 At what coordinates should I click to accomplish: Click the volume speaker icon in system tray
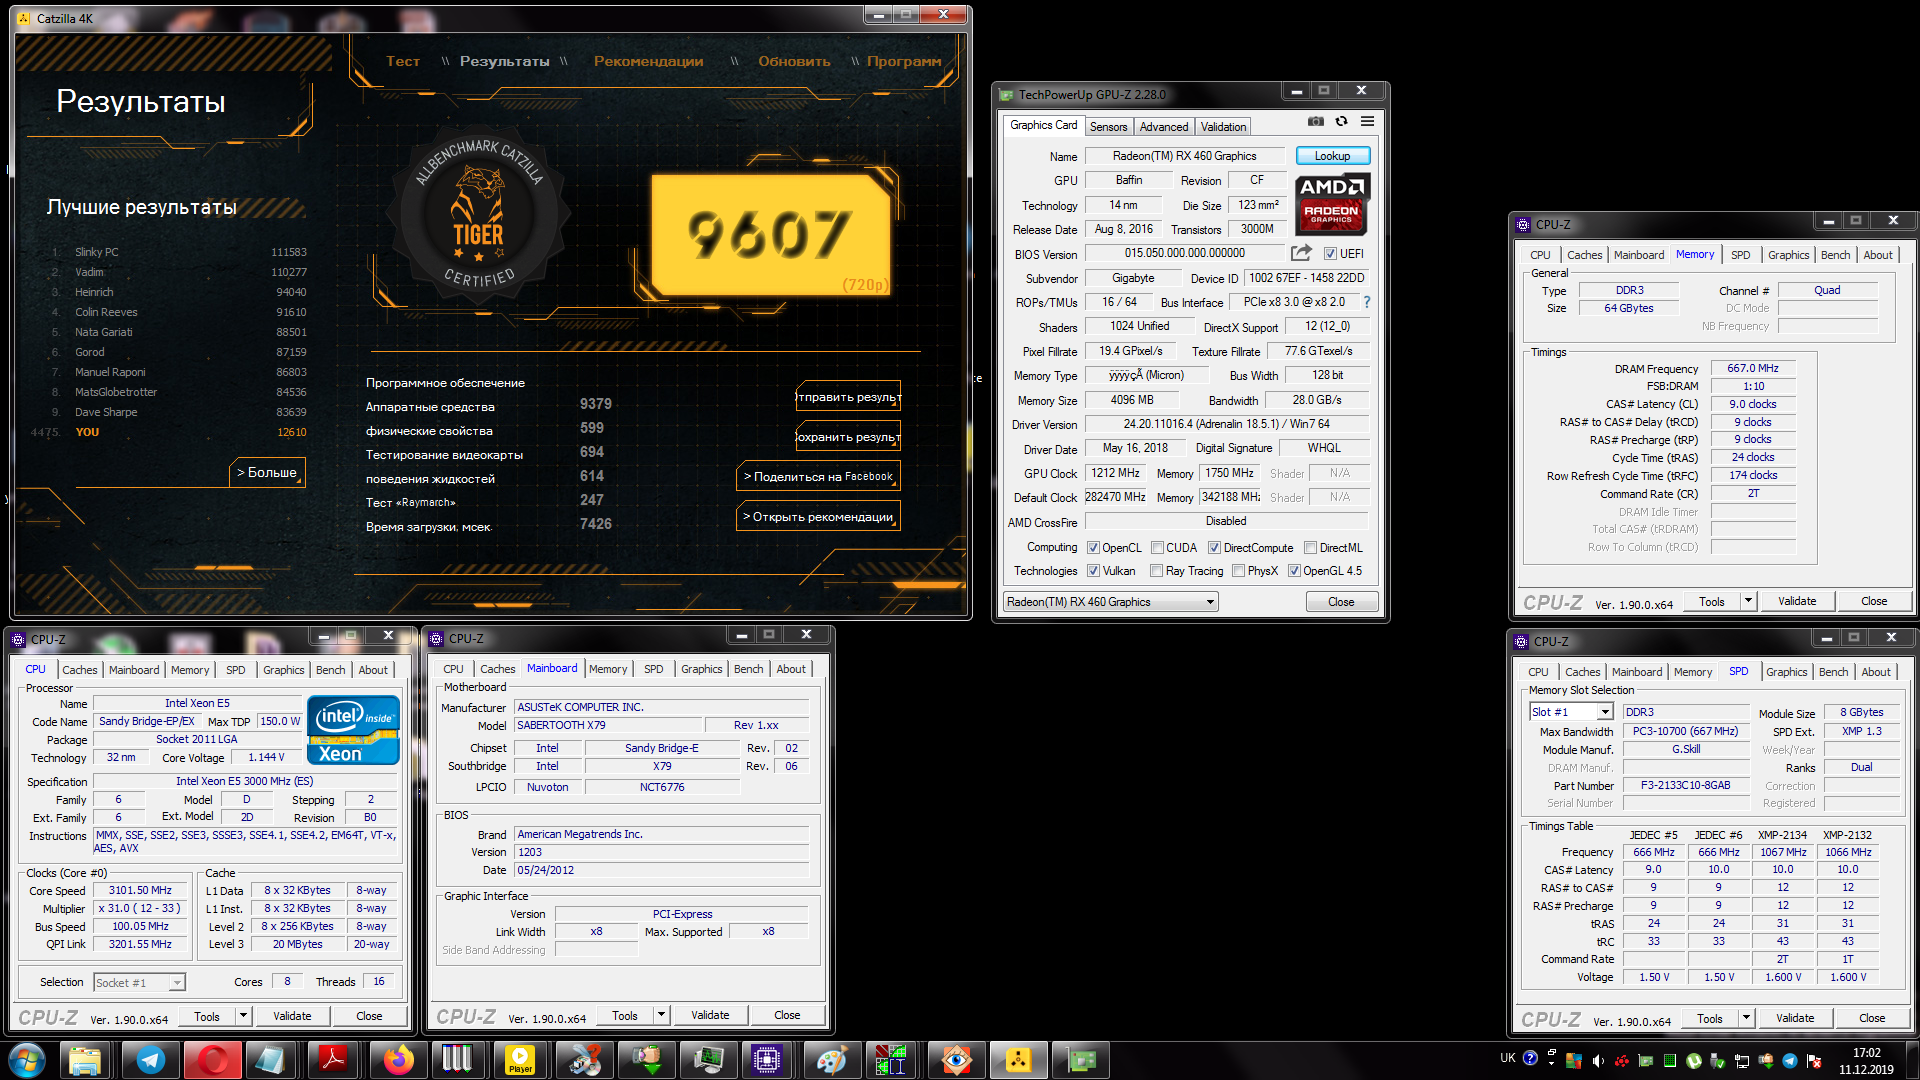pos(1598,1061)
